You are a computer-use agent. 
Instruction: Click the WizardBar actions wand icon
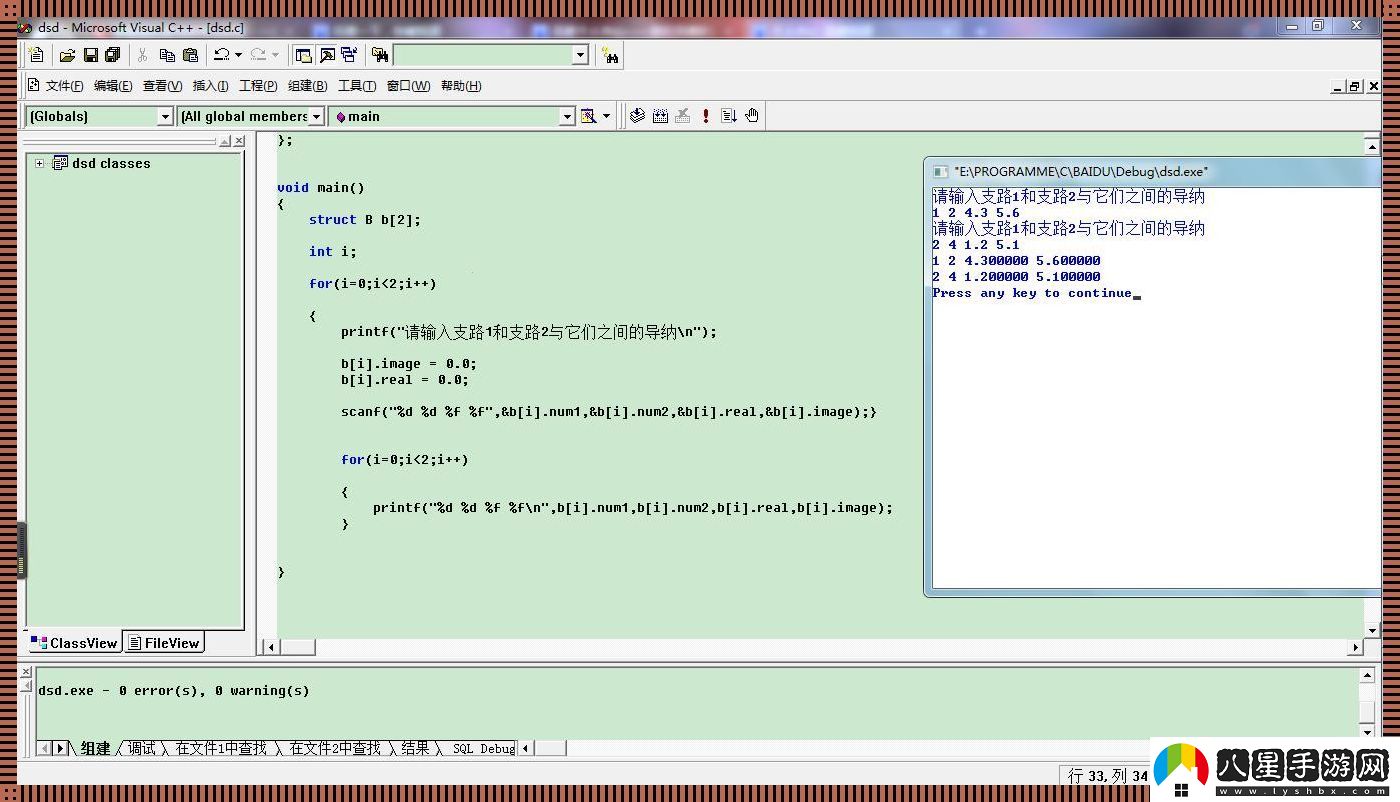[588, 116]
